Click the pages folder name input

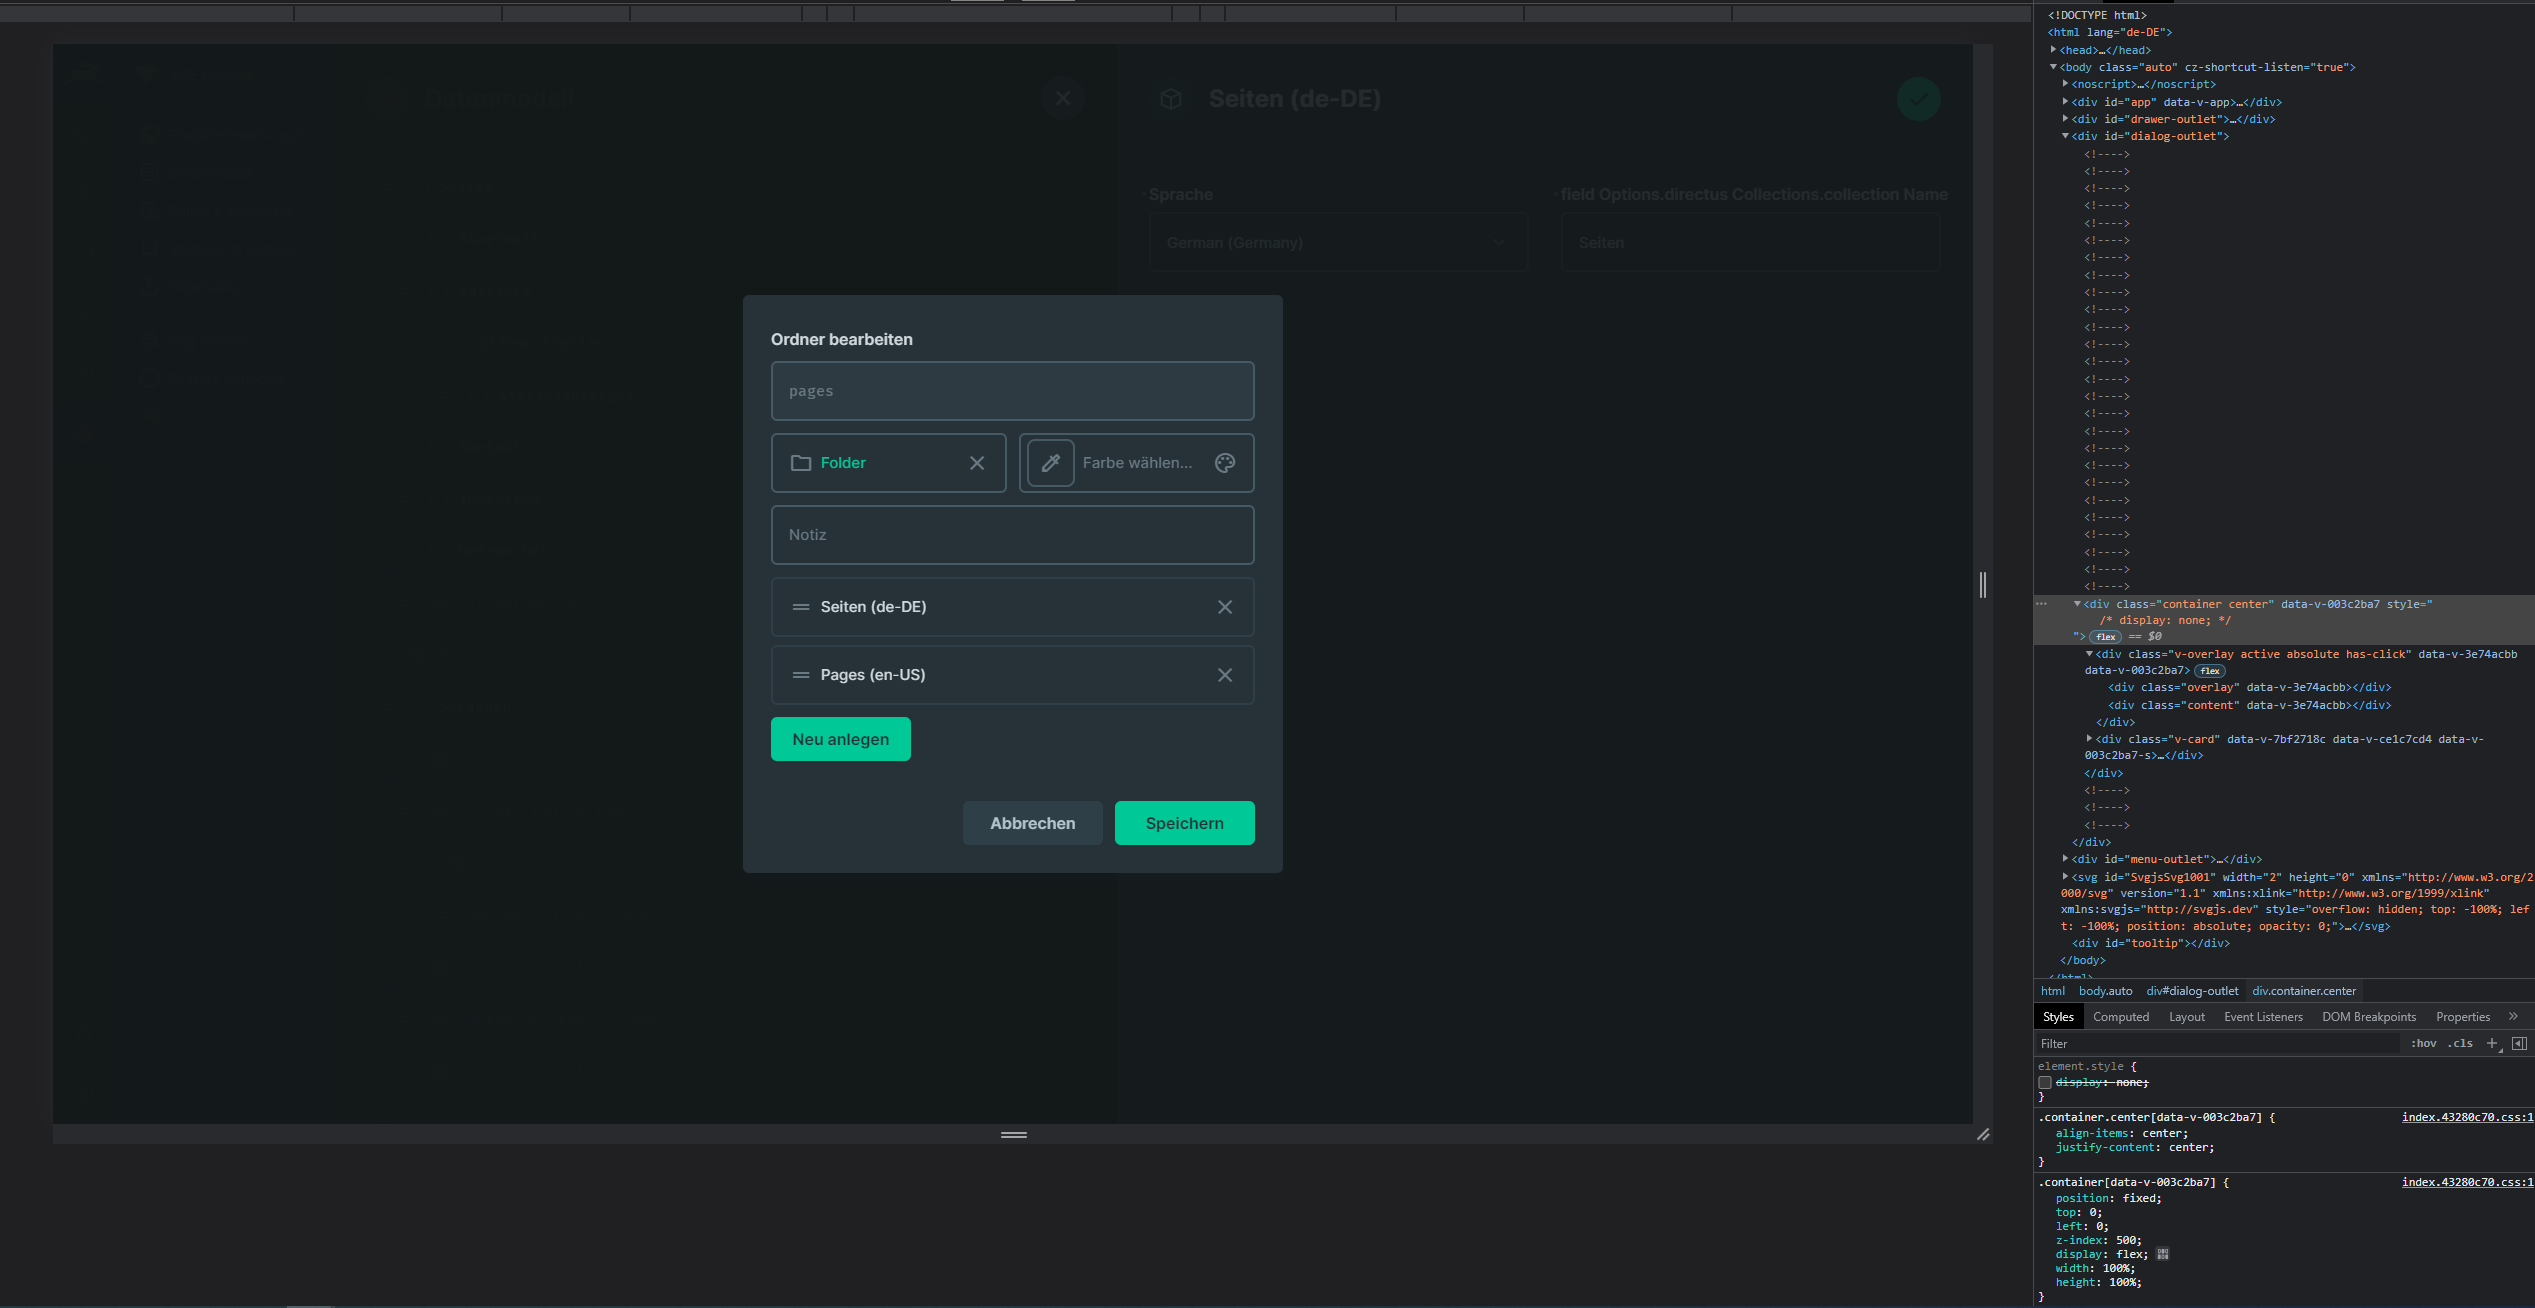pyautogui.click(x=1012, y=391)
